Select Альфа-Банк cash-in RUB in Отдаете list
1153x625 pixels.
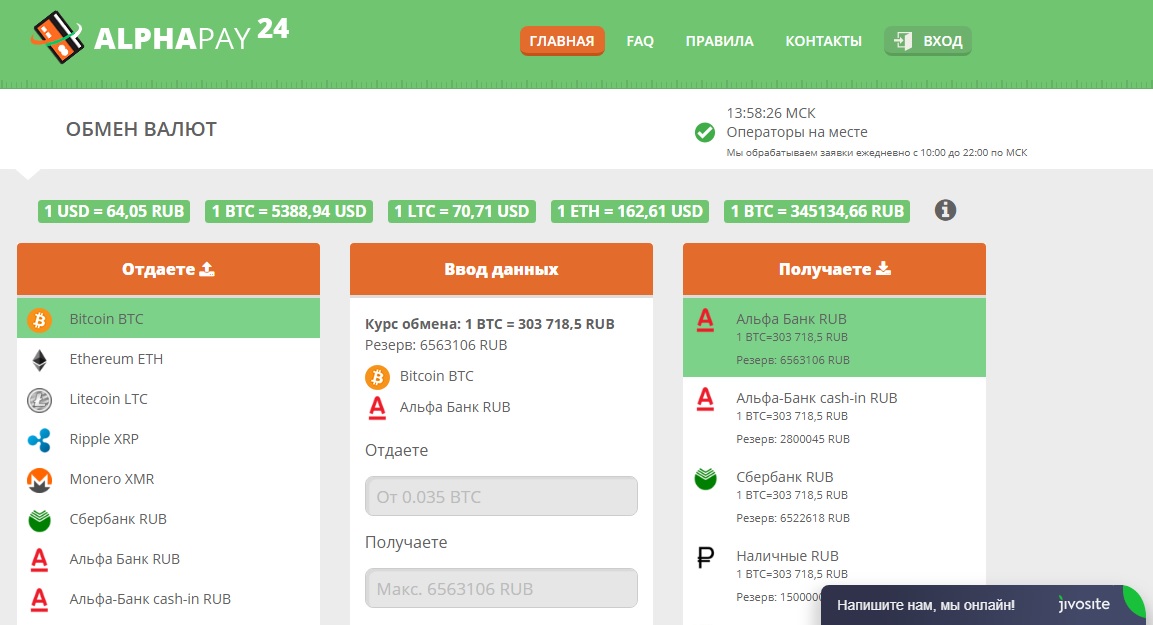pos(168,599)
